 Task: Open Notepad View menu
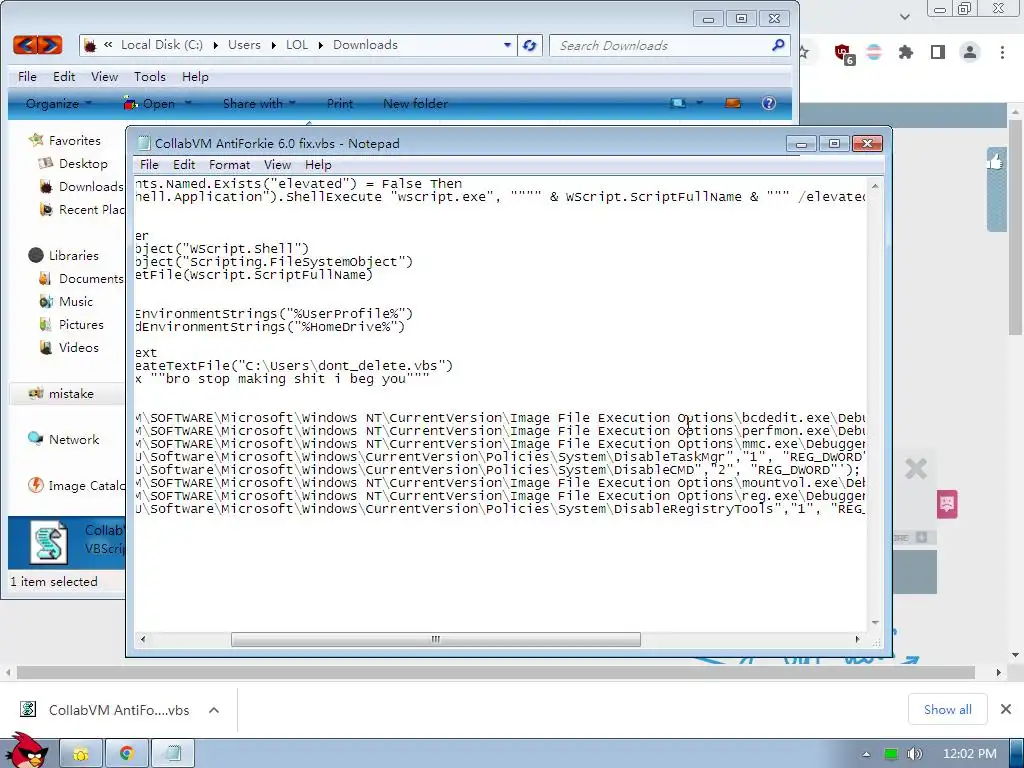[277, 165]
